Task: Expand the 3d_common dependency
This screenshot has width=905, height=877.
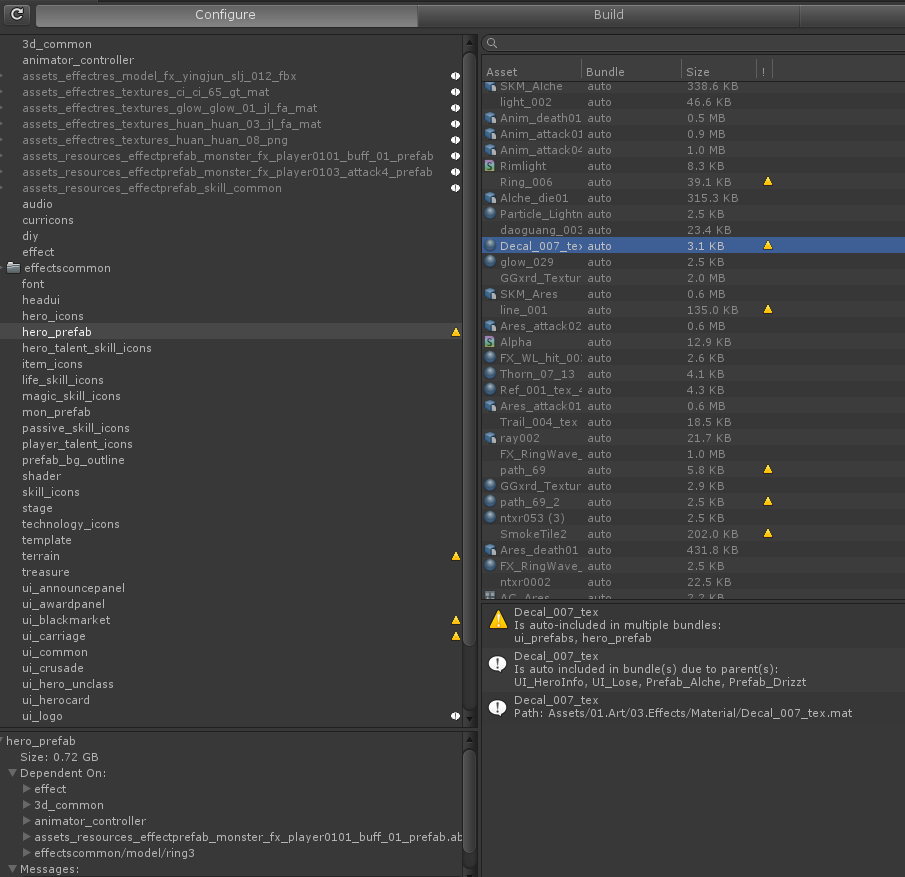Action: click(x=27, y=804)
